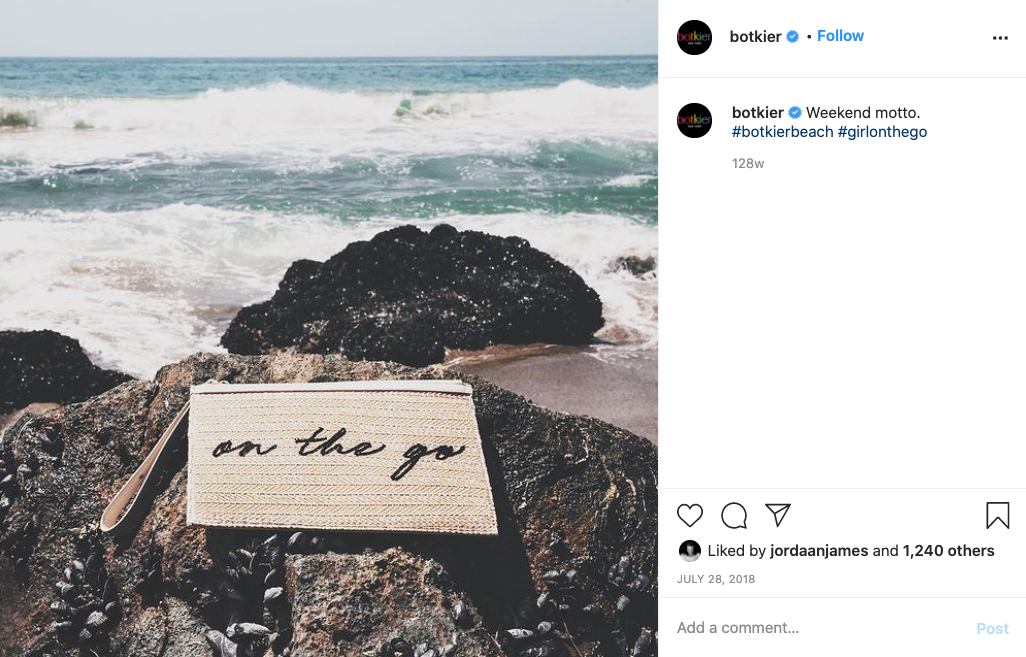The image size is (1026, 657).
Task: Open jordaanjames profile from likes
Action: tap(819, 551)
